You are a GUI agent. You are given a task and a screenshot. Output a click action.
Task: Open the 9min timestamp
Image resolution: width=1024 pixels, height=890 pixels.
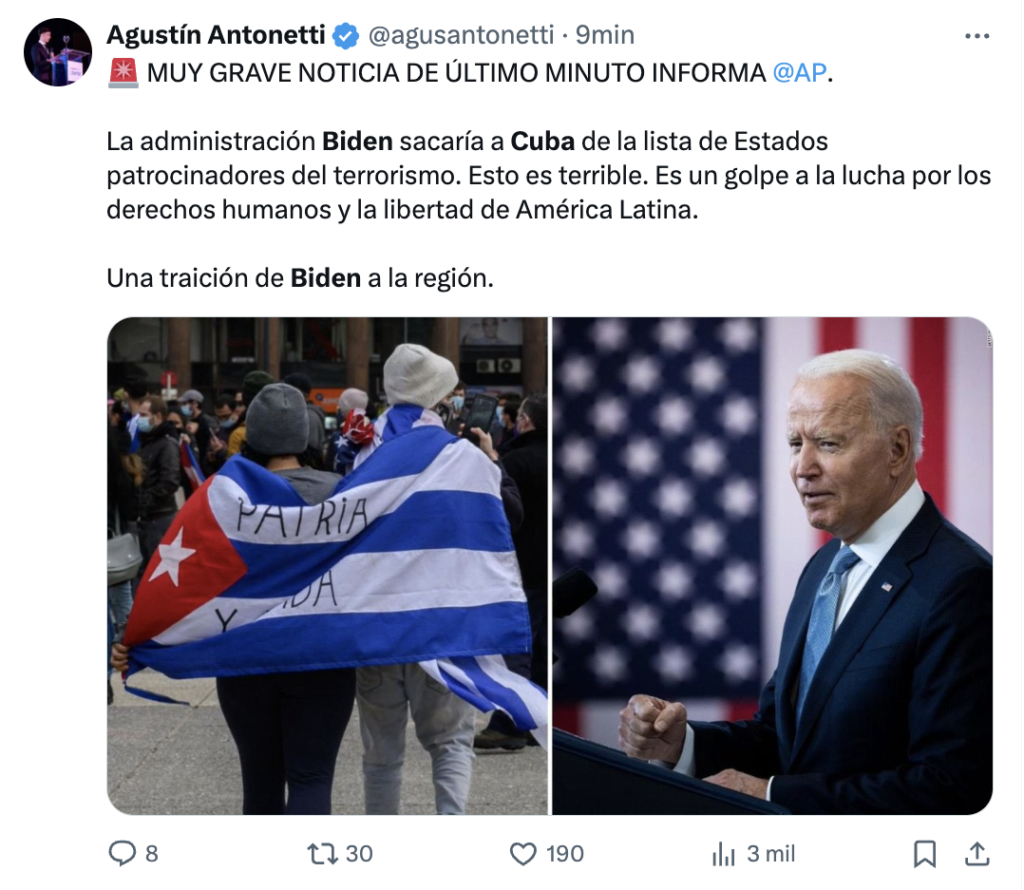[x=605, y=35]
